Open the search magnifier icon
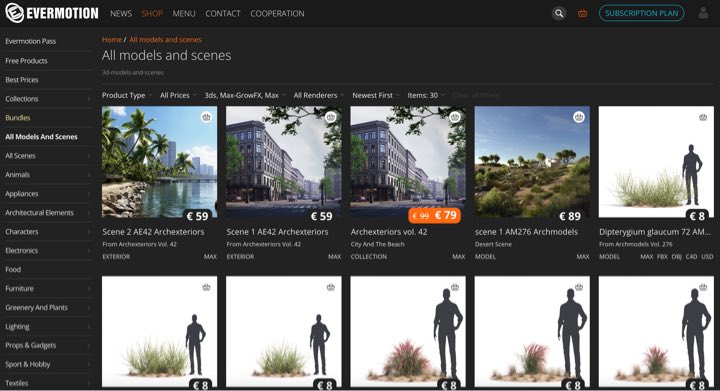Viewport: 720px width, 391px height. [559, 13]
